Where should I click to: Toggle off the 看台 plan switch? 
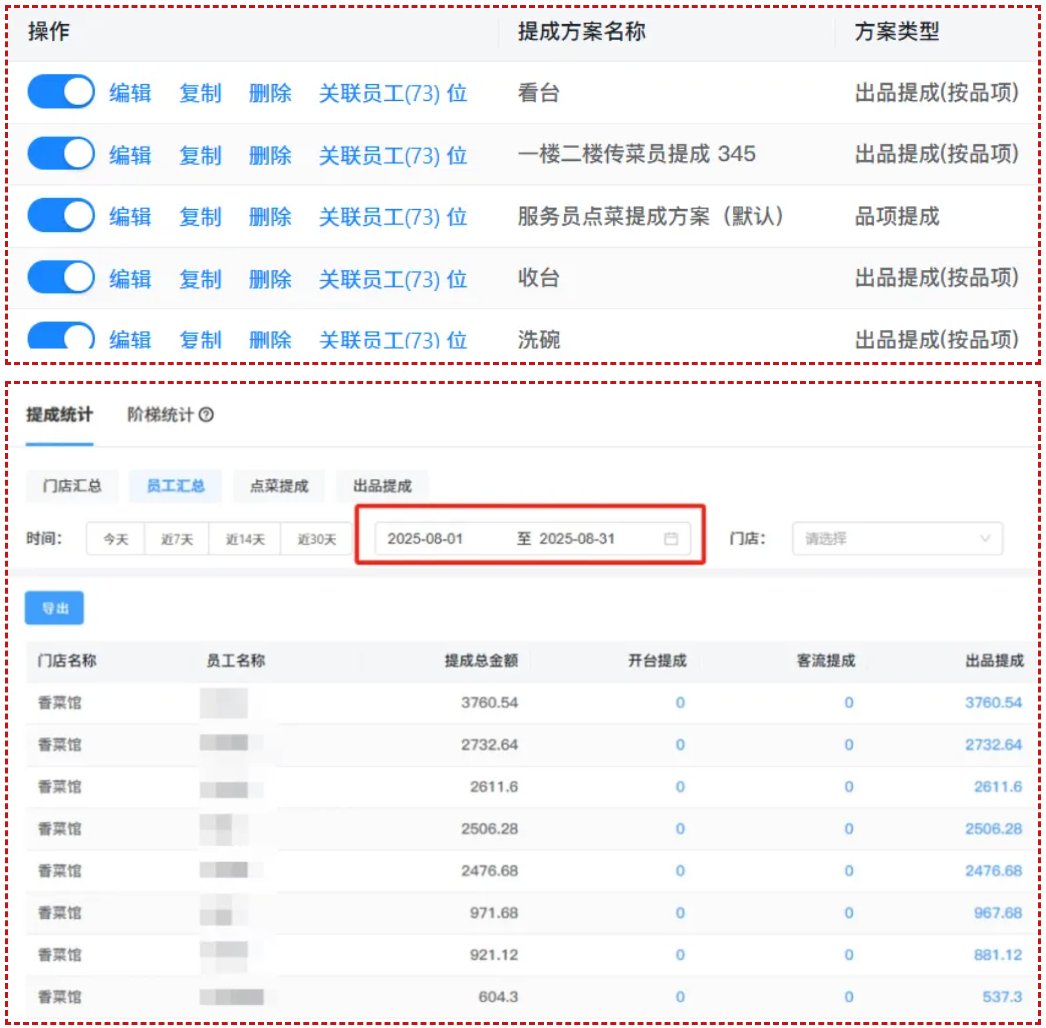pyautogui.click(x=60, y=93)
